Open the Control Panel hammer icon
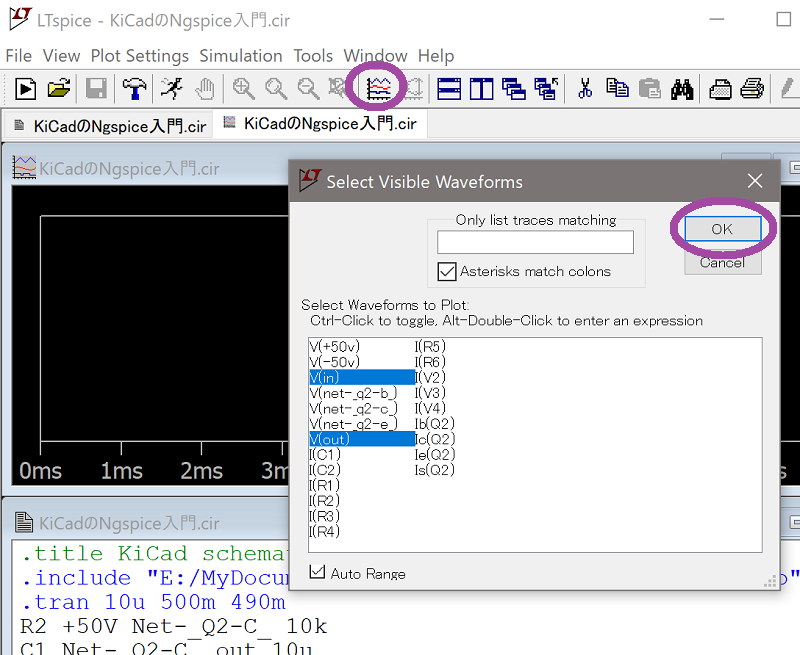The height and width of the screenshot is (655, 800). pos(134,89)
